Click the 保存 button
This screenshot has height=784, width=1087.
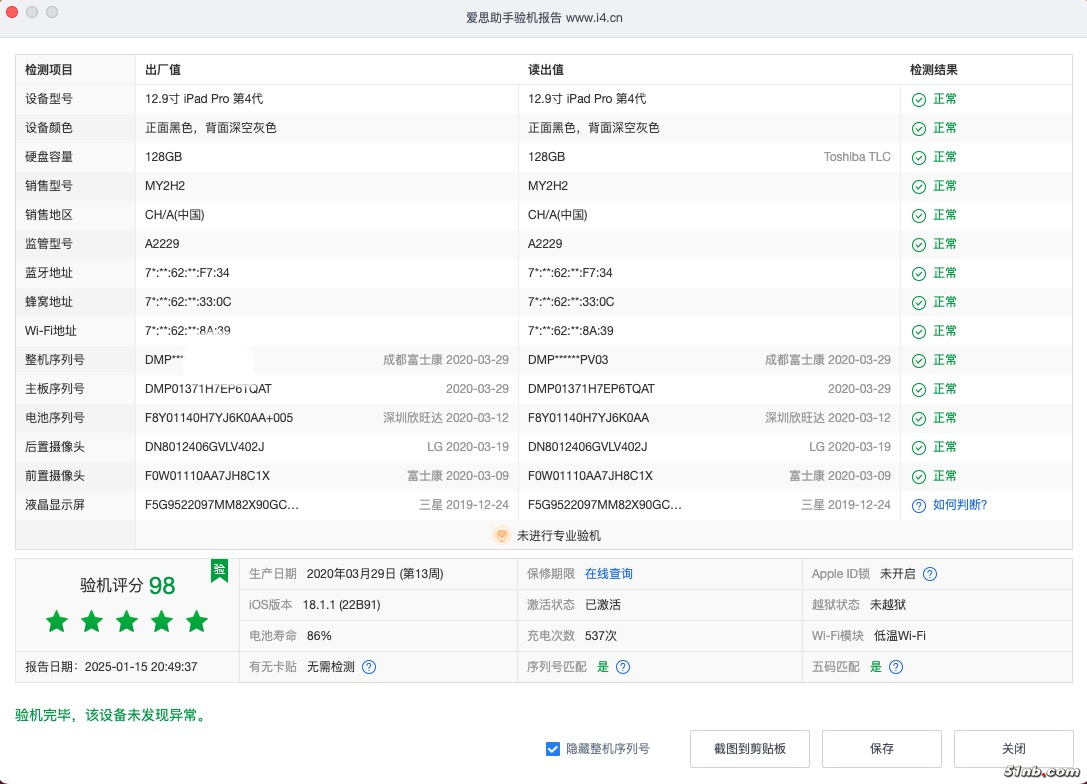[881, 749]
